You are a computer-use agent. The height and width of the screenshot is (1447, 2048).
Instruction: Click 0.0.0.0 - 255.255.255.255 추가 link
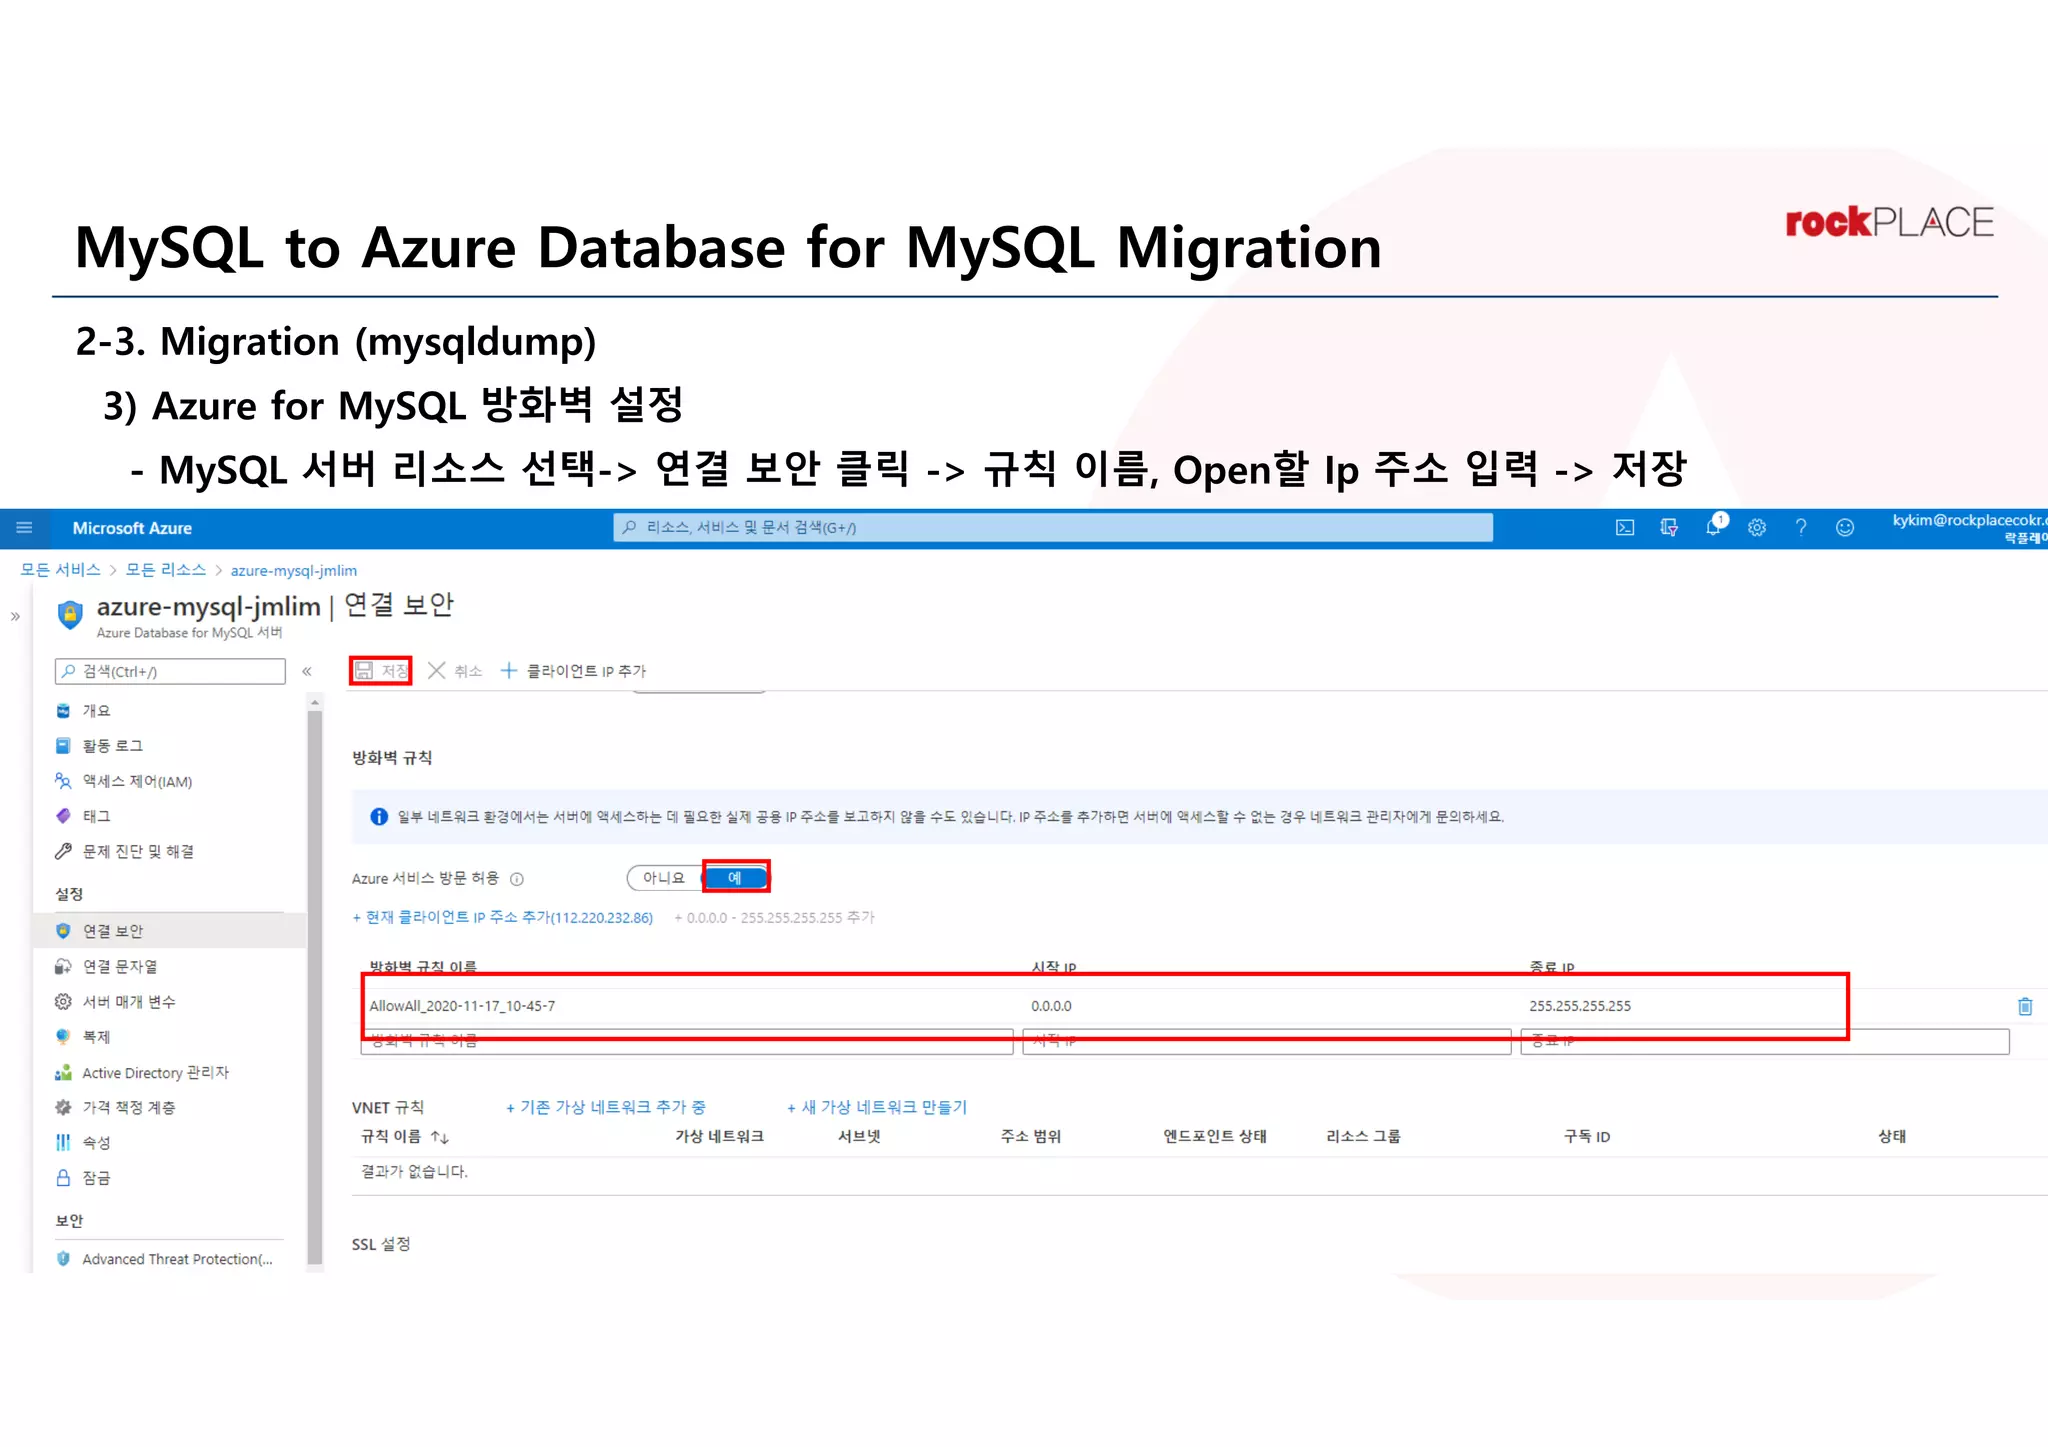click(x=775, y=918)
